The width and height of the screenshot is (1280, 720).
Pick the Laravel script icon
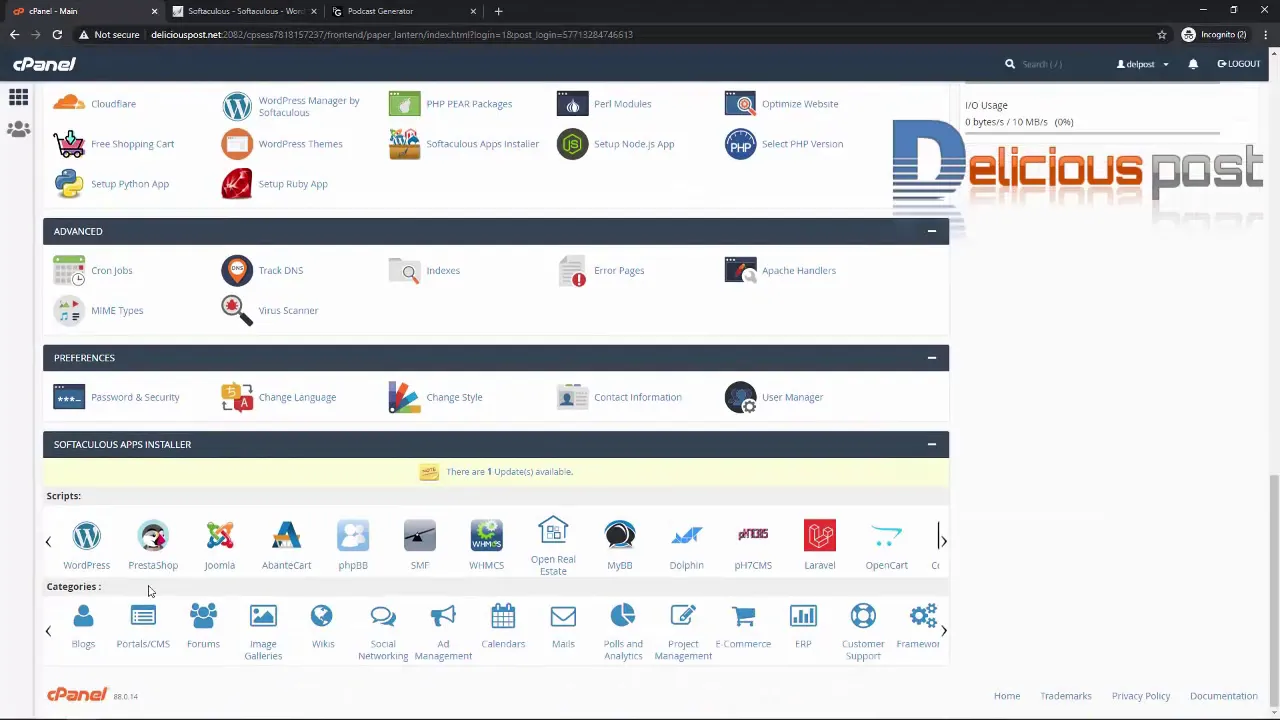click(820, 536)
